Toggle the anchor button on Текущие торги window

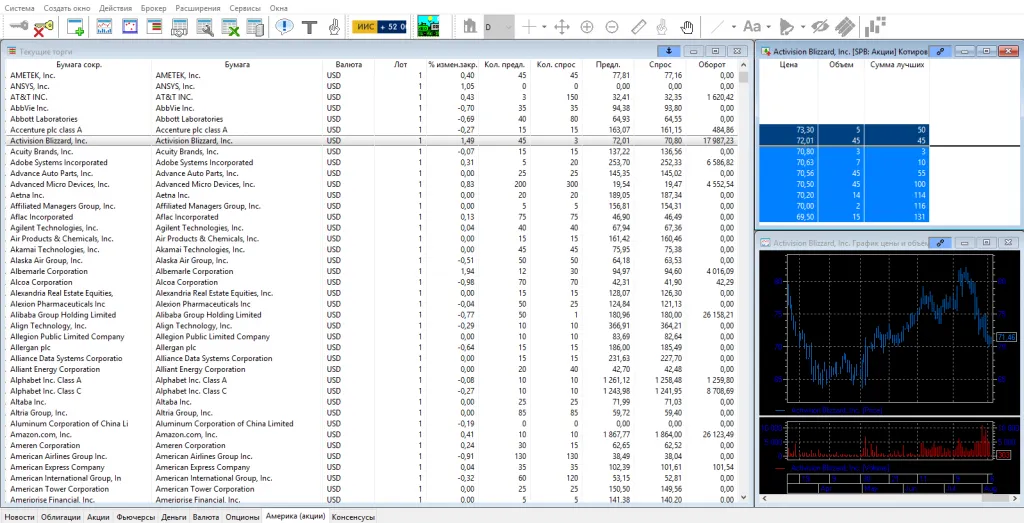[x=667, y=50]
